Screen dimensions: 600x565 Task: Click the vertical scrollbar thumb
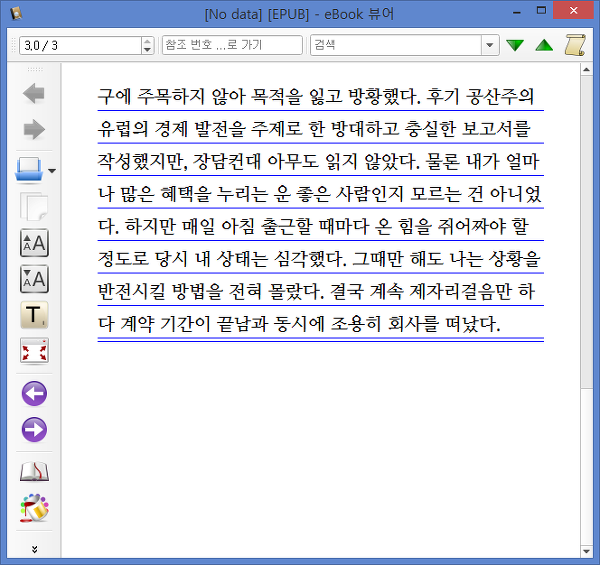pos(586,232)
